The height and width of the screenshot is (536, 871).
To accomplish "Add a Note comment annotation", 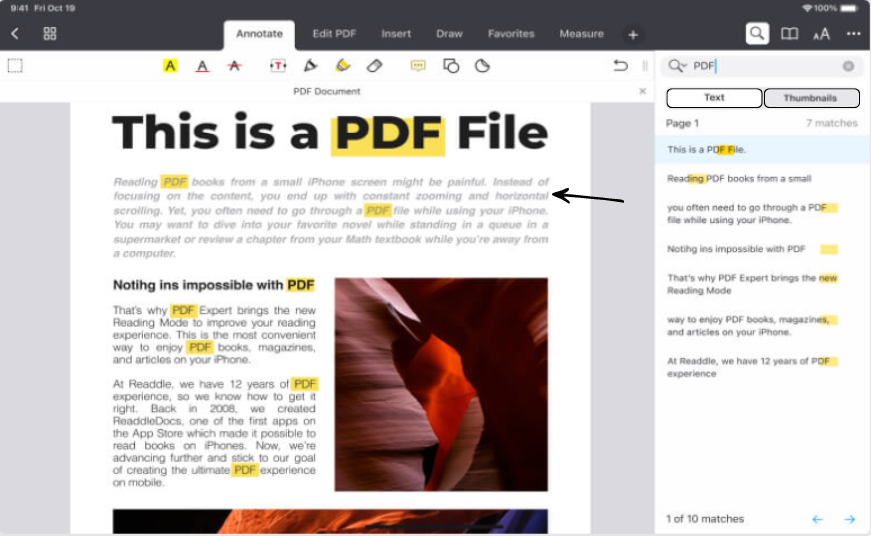I will pos(418,66).
